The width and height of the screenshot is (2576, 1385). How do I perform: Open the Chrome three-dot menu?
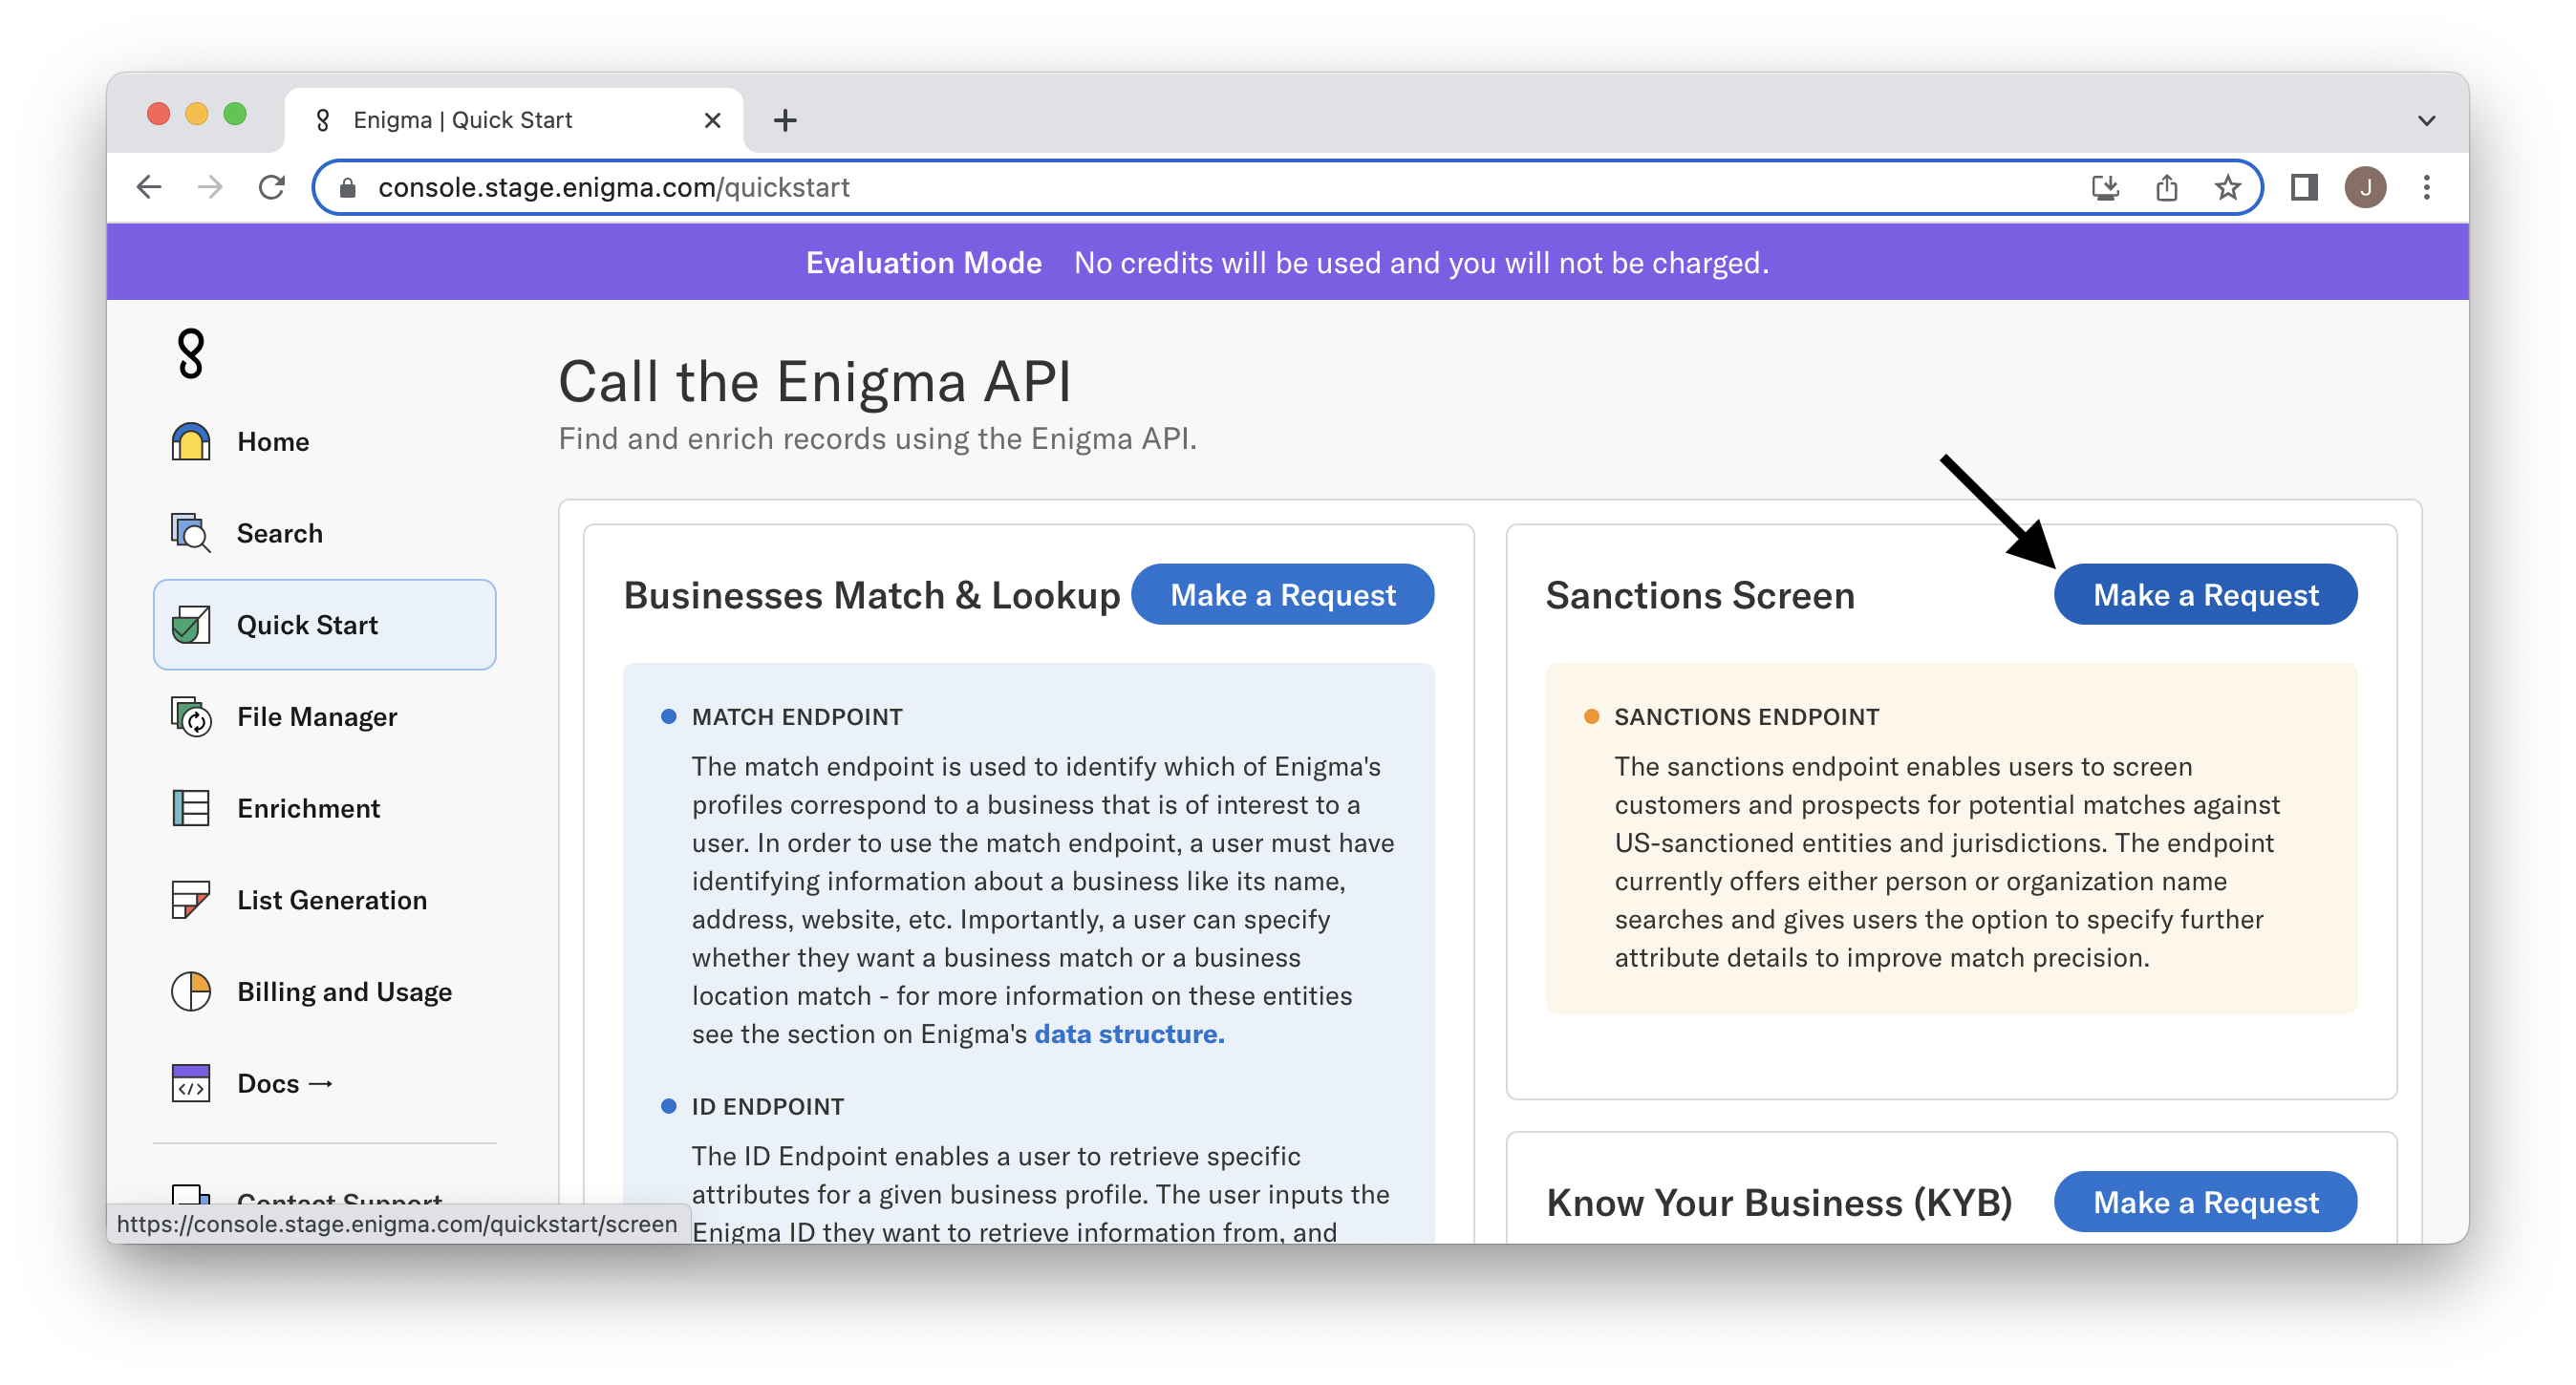tap(2426, 188)
